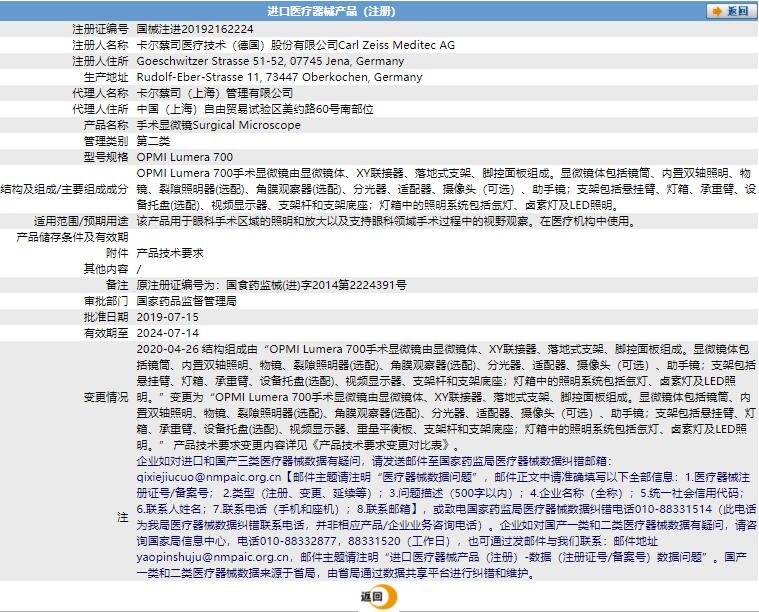
Task: Click the change record date 2020-04-26
Action: 167,349
